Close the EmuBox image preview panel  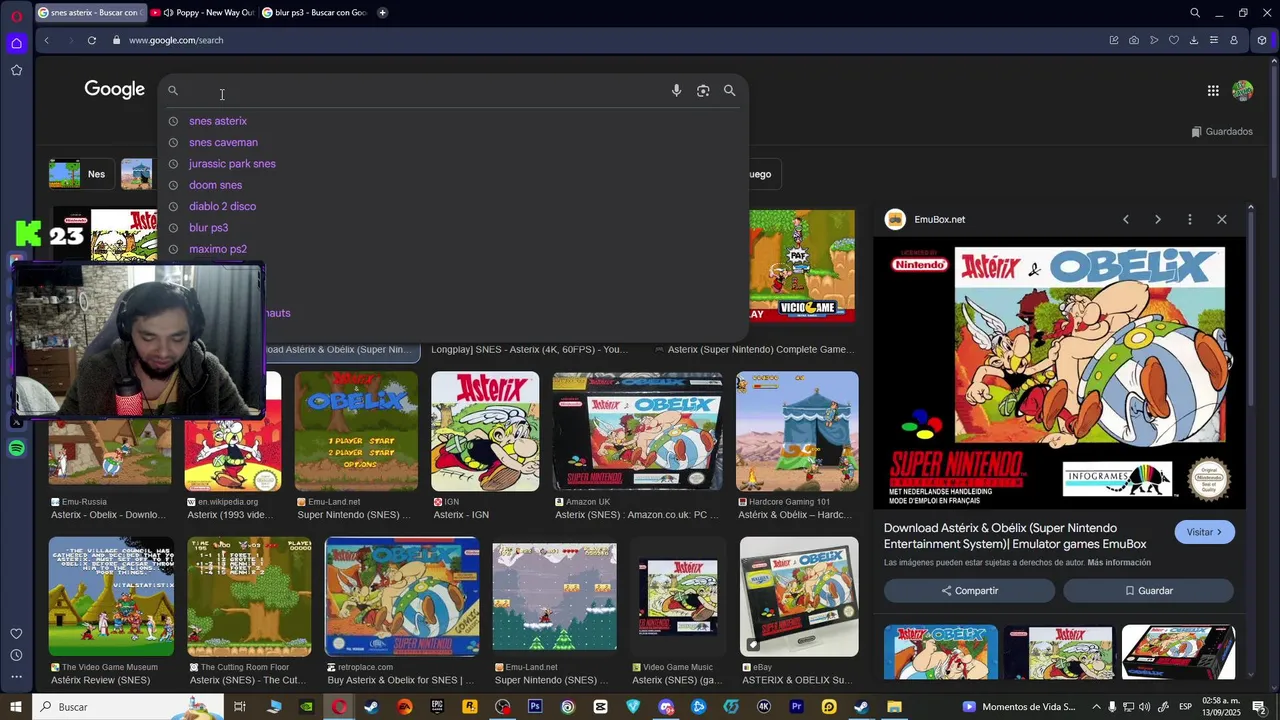1221,219
